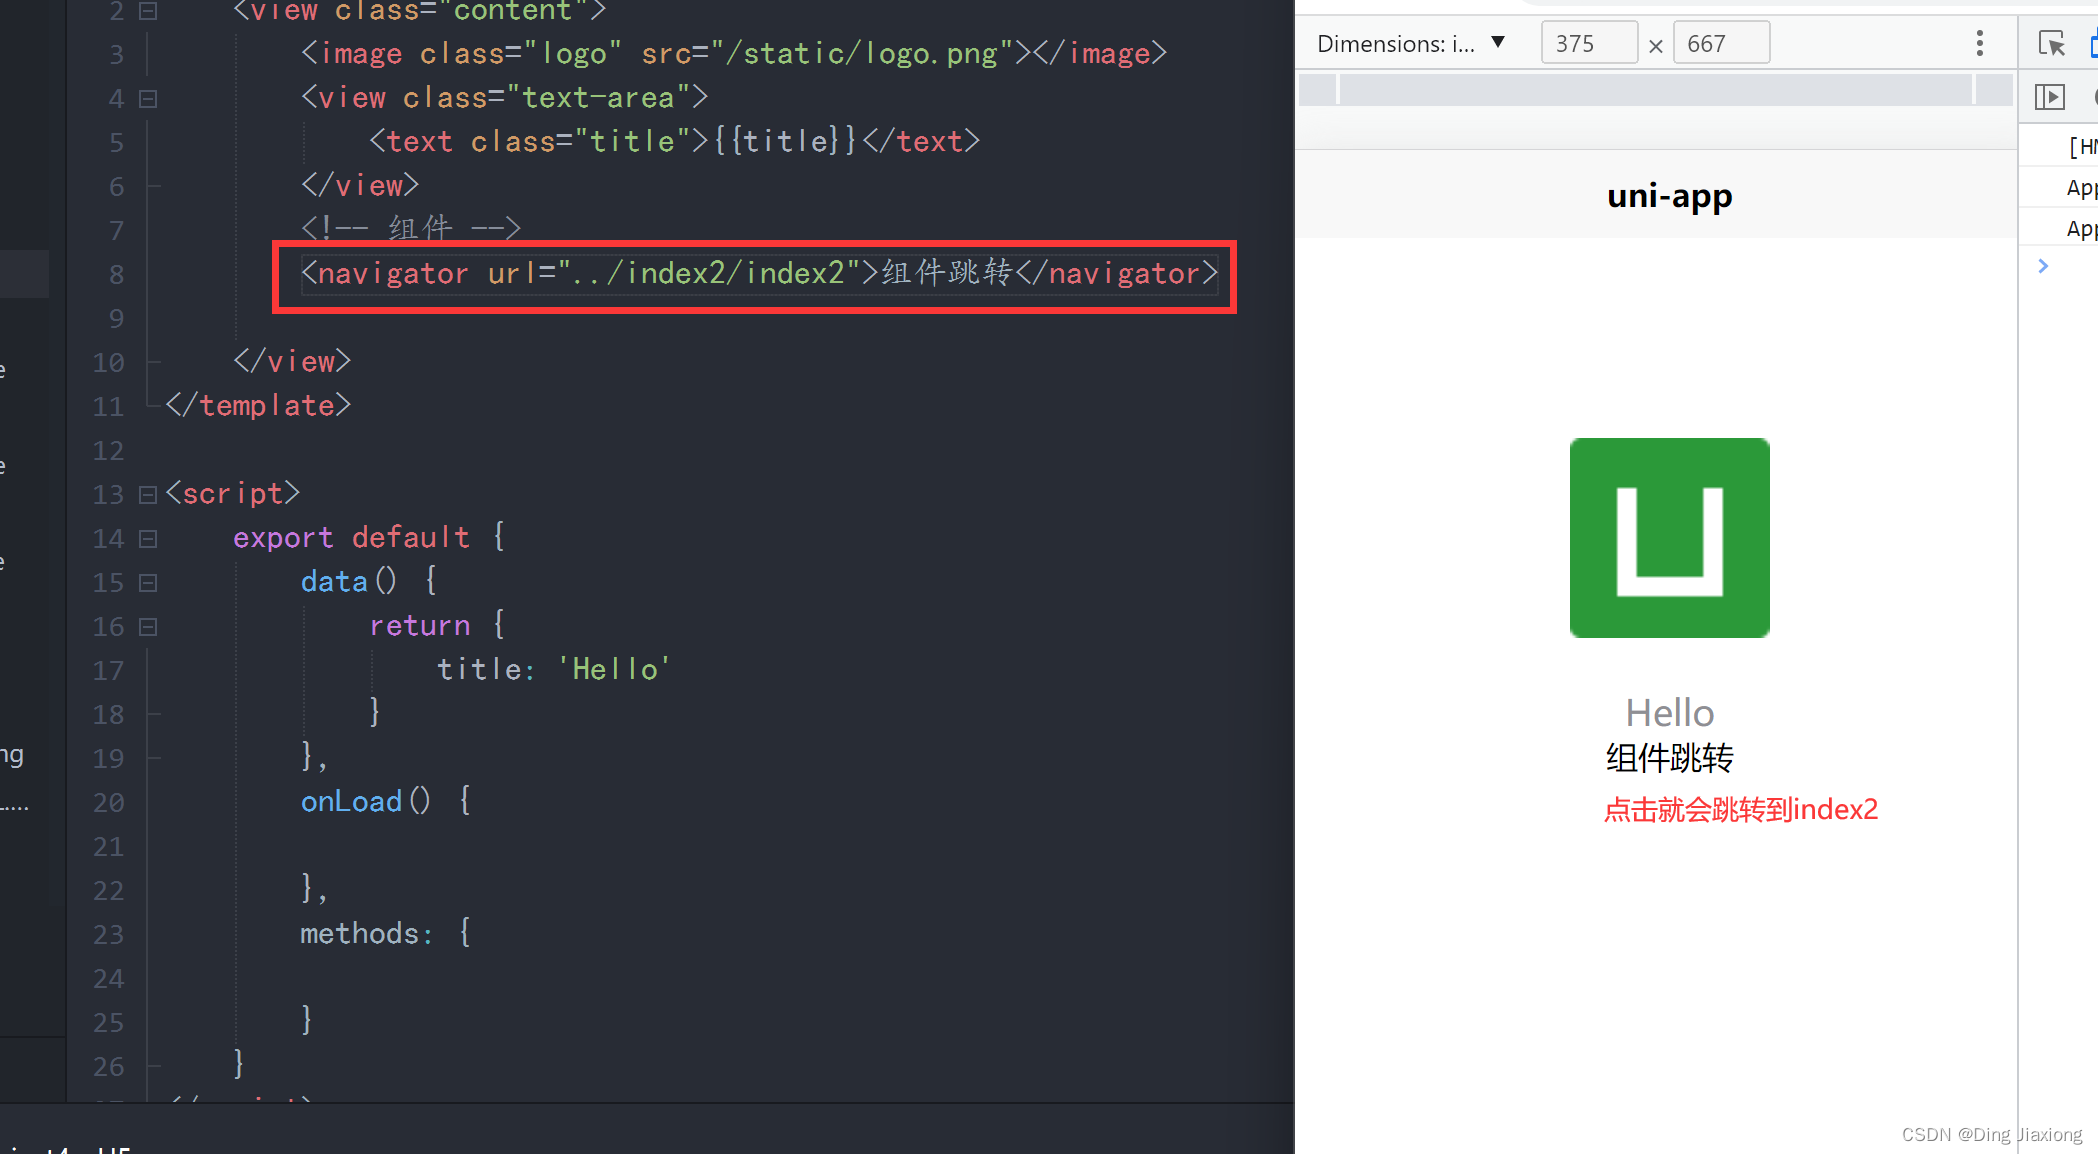
Task: Click the 'Hello' string on line 17
Action: (x=613, y=669)
